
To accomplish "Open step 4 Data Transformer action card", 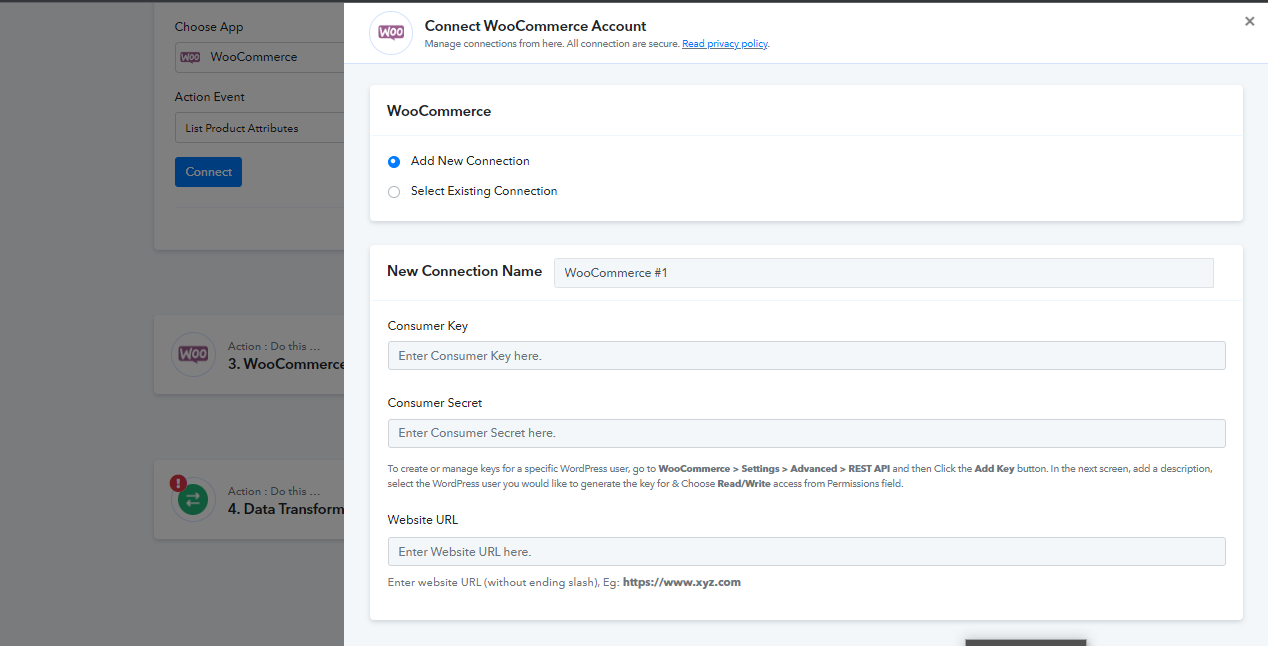I will [x=249, y=500].
